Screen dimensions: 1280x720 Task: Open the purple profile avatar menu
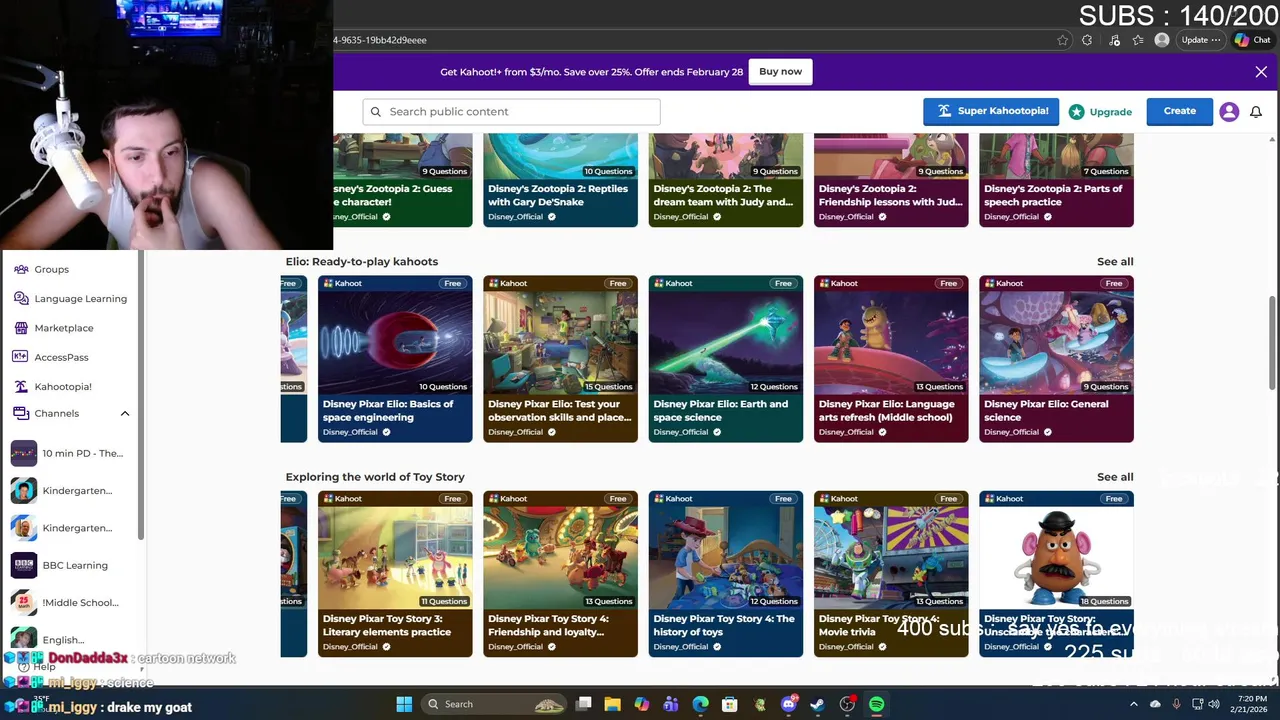1229,112
